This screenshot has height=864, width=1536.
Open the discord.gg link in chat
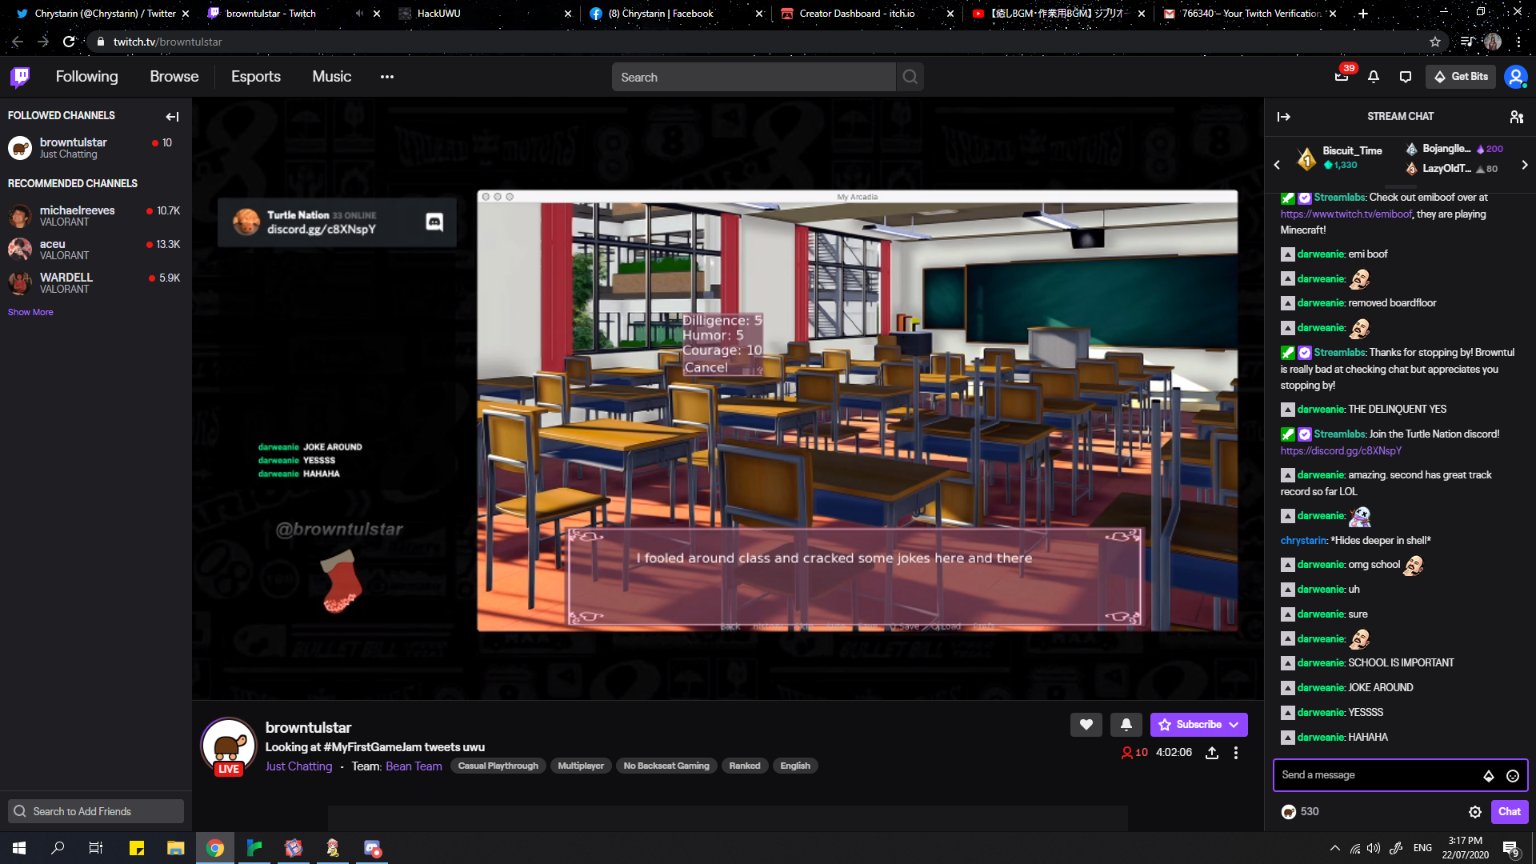(1341, 451)
